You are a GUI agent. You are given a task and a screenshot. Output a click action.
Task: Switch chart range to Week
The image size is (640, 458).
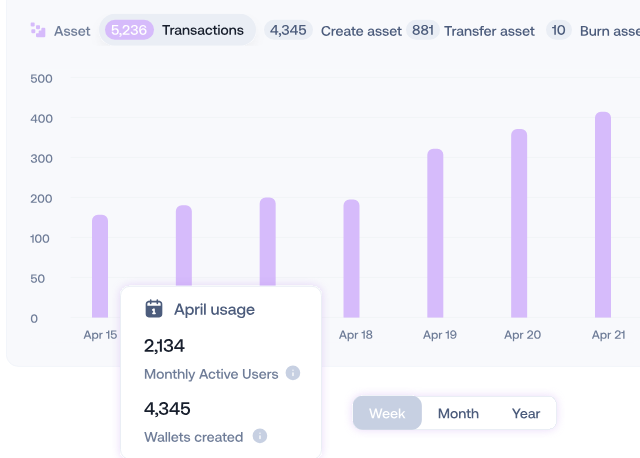tap(388, 413)
